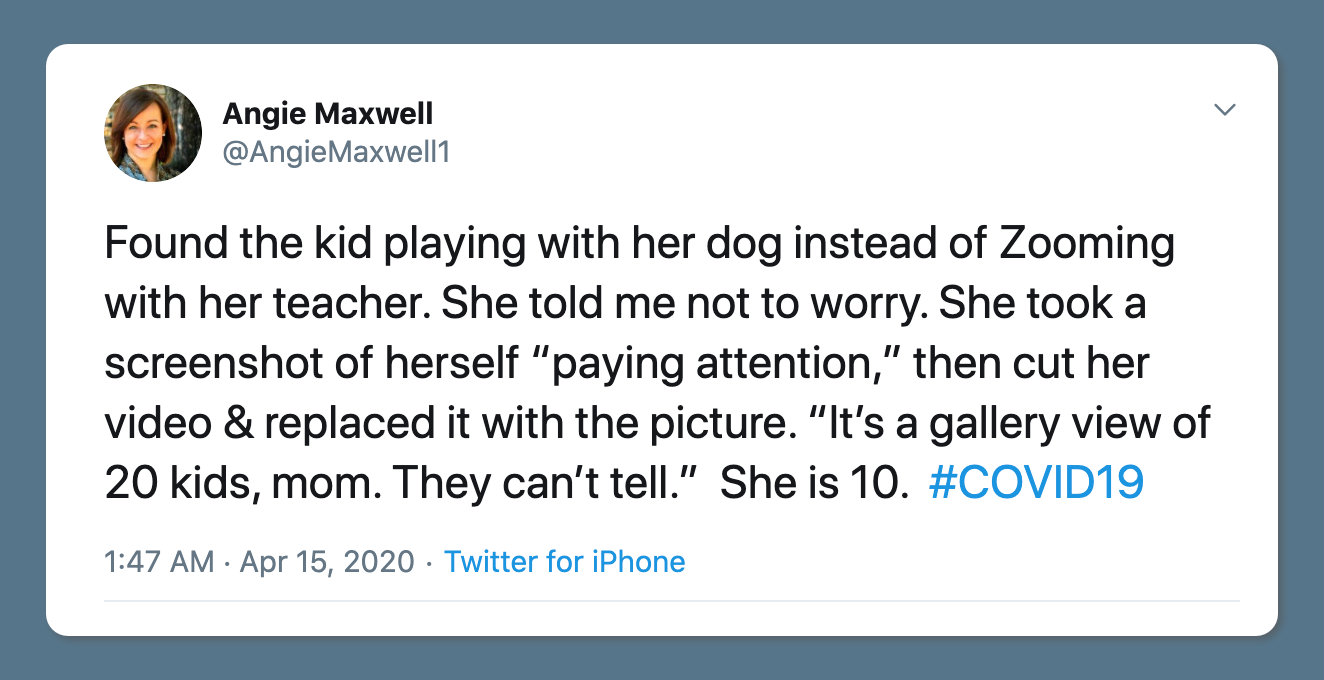This screenshot has width=1324, height=680.
Task: Click the text '20 kids, mom.'
Action: [x=243, y=483]
